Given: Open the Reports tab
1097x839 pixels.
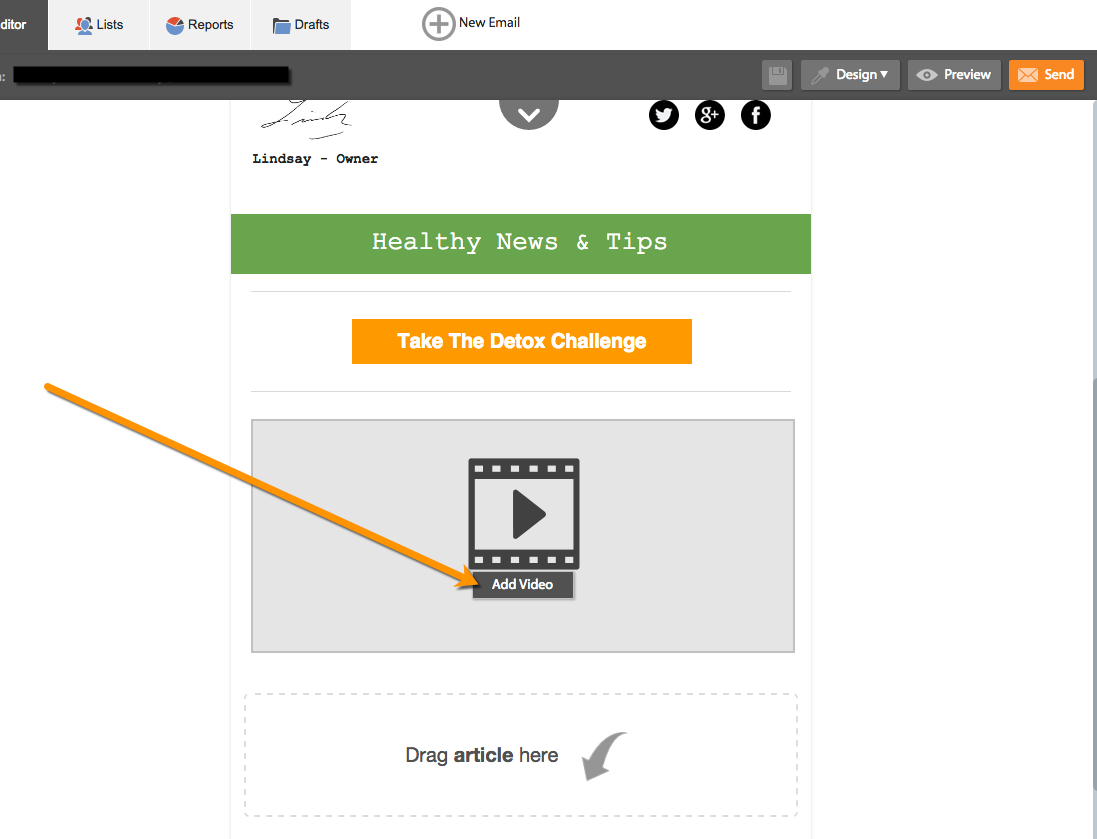Looking at the screenshot, I should (199, 24).
